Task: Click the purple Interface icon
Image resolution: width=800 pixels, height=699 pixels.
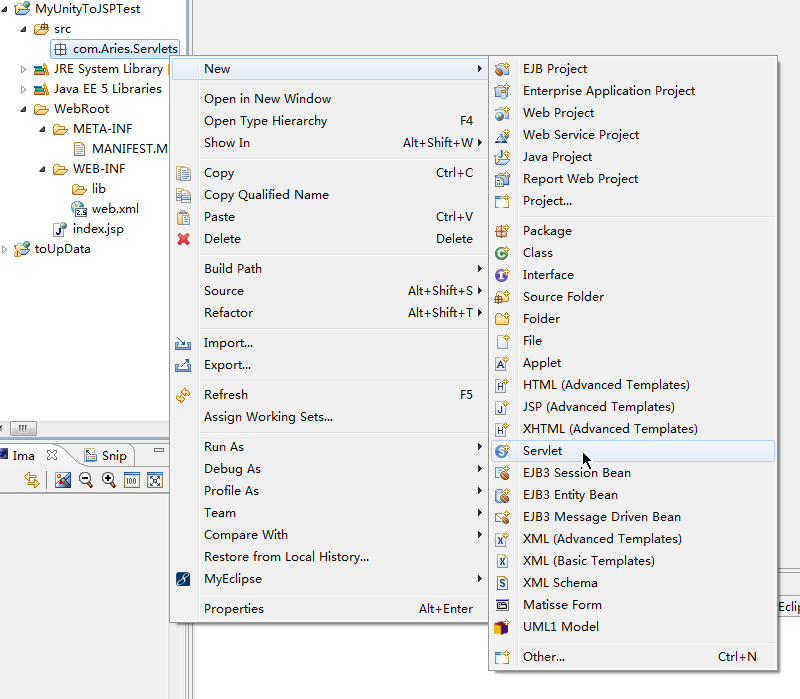Action: click(502, 275)
